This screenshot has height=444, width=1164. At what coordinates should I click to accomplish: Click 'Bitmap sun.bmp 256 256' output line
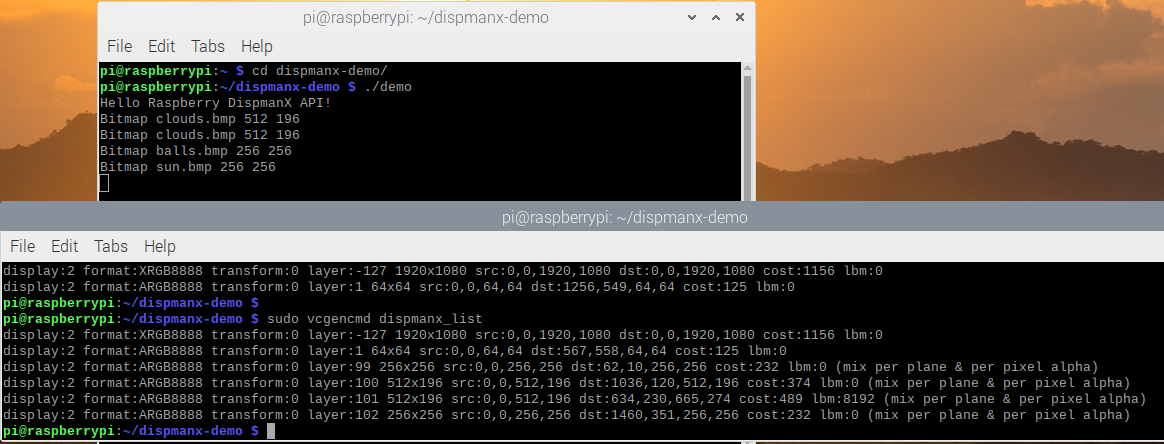tap(188, 167)
